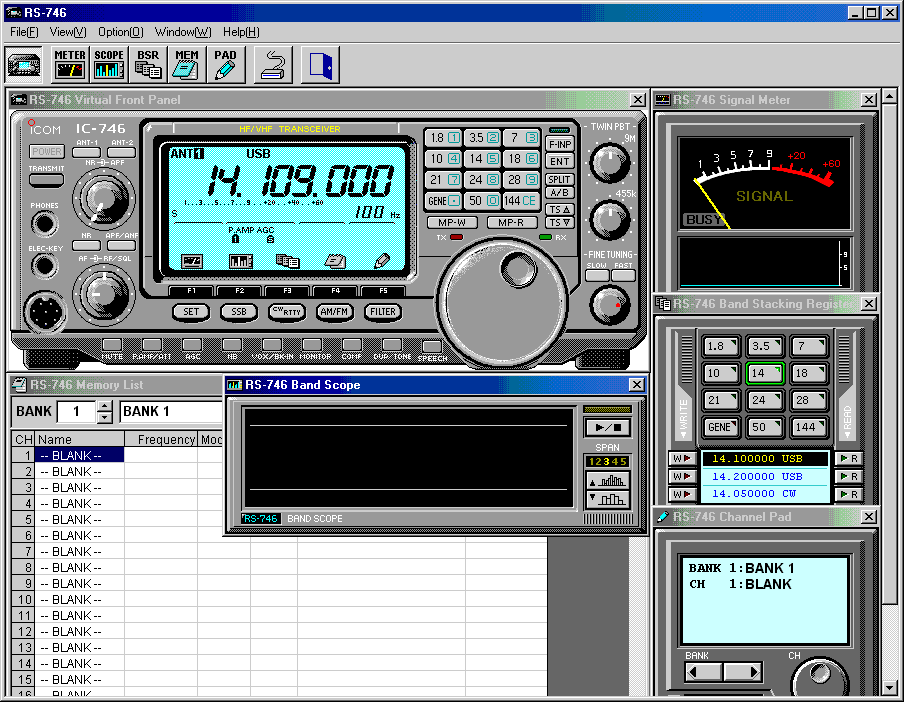
Task: Click the CW/RTTY mode button
Action: pyautogui.click(x=287, y=312)
